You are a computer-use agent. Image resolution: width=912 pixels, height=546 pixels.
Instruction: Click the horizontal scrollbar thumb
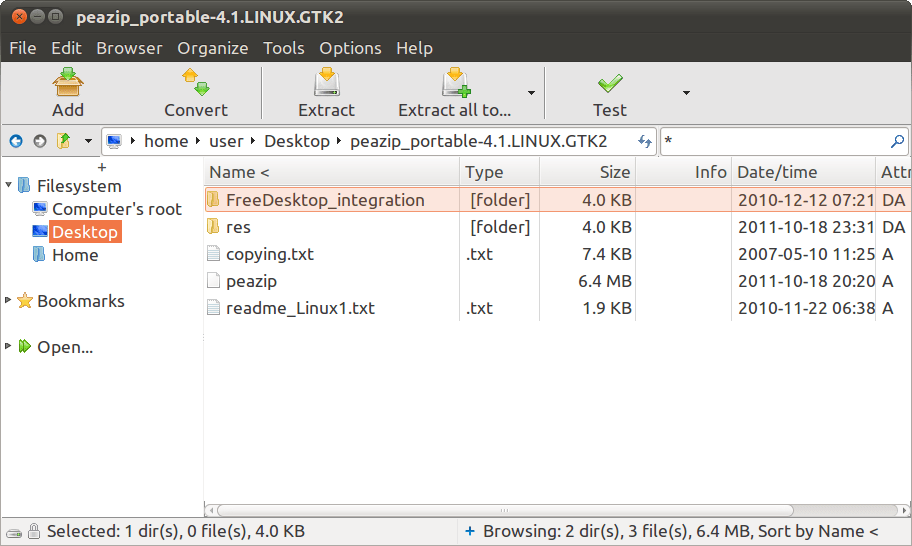point(505,511)
